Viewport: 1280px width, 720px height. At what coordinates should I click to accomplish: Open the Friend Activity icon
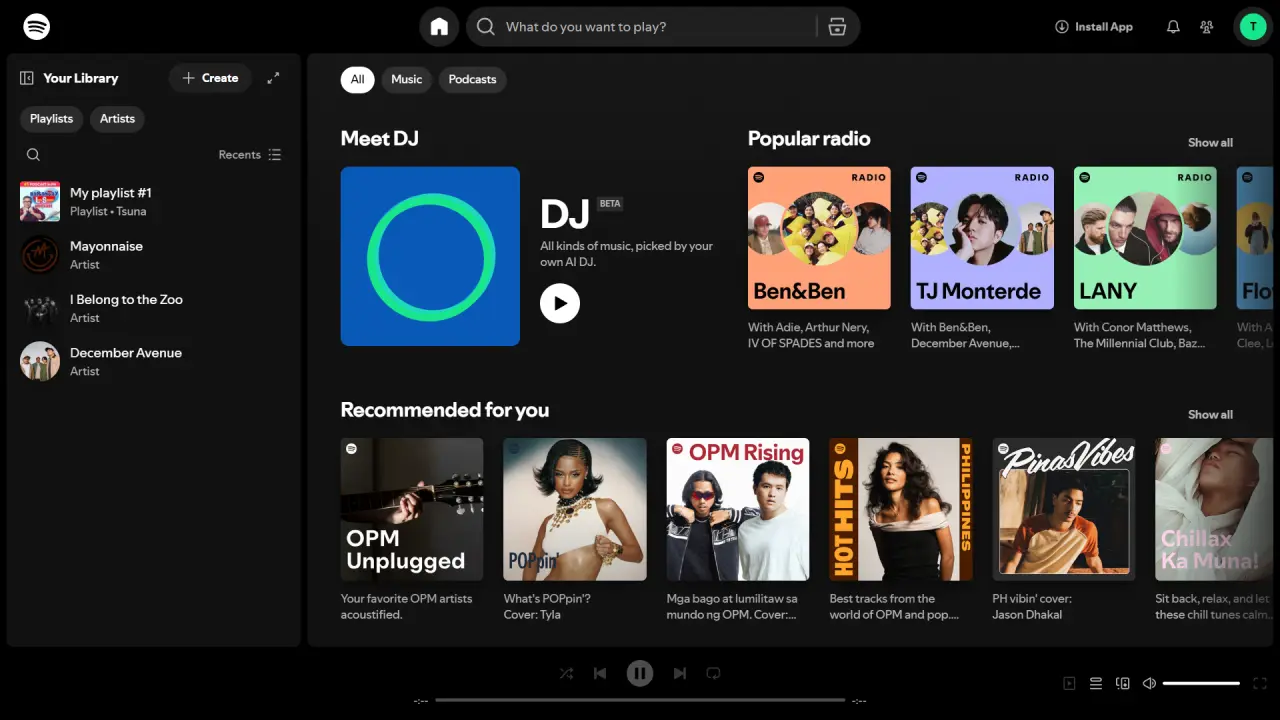(1207, 27)
